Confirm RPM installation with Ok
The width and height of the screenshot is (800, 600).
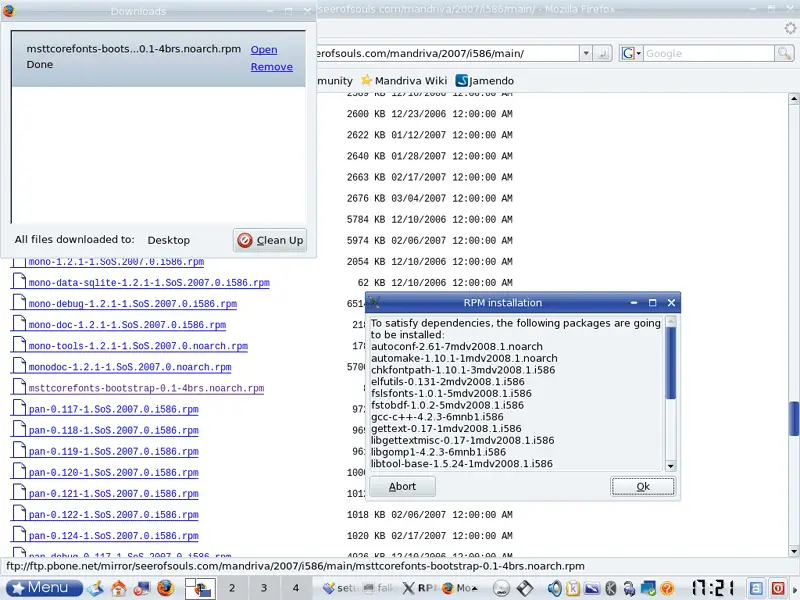click(643, 486)
